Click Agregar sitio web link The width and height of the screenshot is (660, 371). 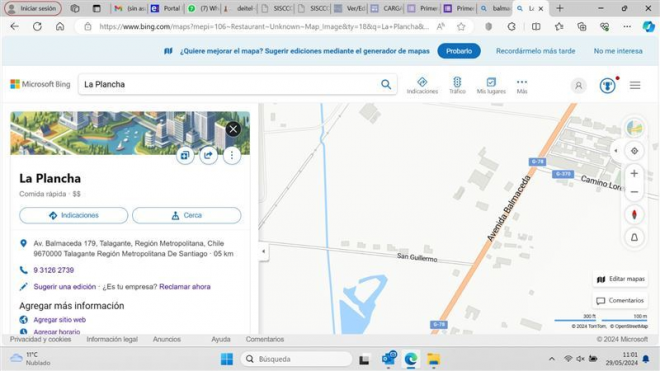[x=60, y=320]
